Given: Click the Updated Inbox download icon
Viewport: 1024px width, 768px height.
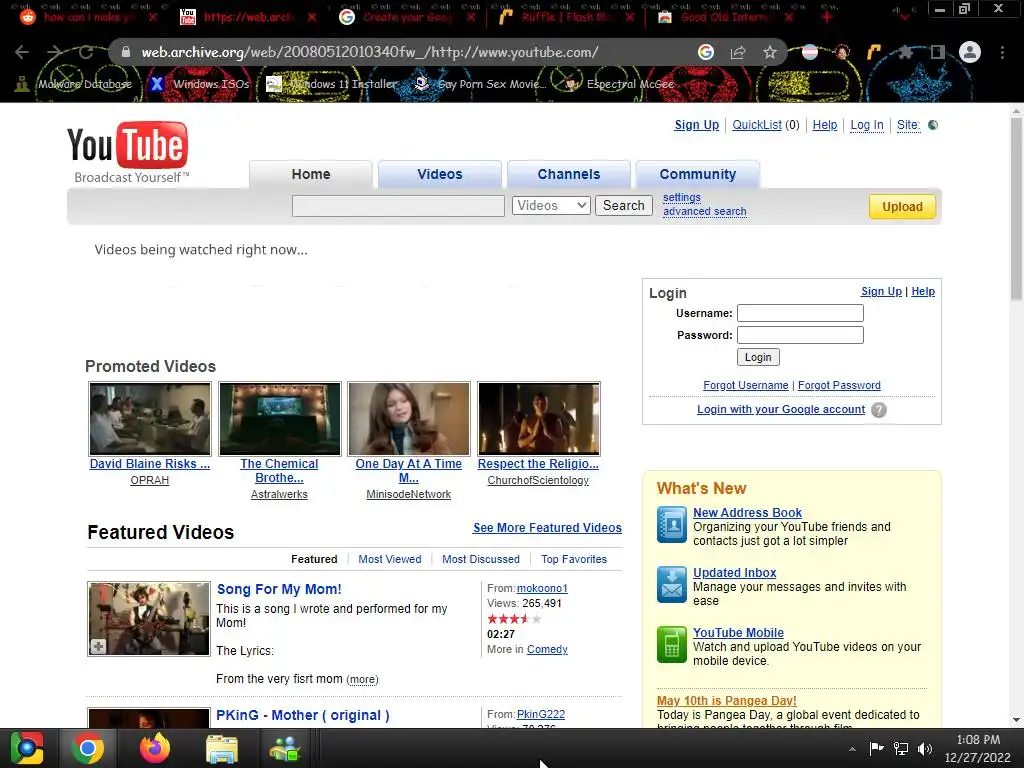Looking at the screenshot, I should [671, 584].
